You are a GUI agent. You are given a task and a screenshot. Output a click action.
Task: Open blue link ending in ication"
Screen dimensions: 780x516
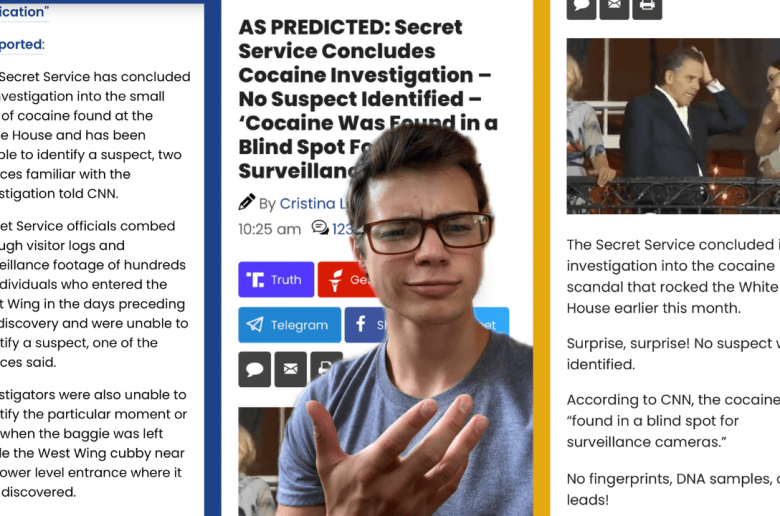(x=24, y=12)
